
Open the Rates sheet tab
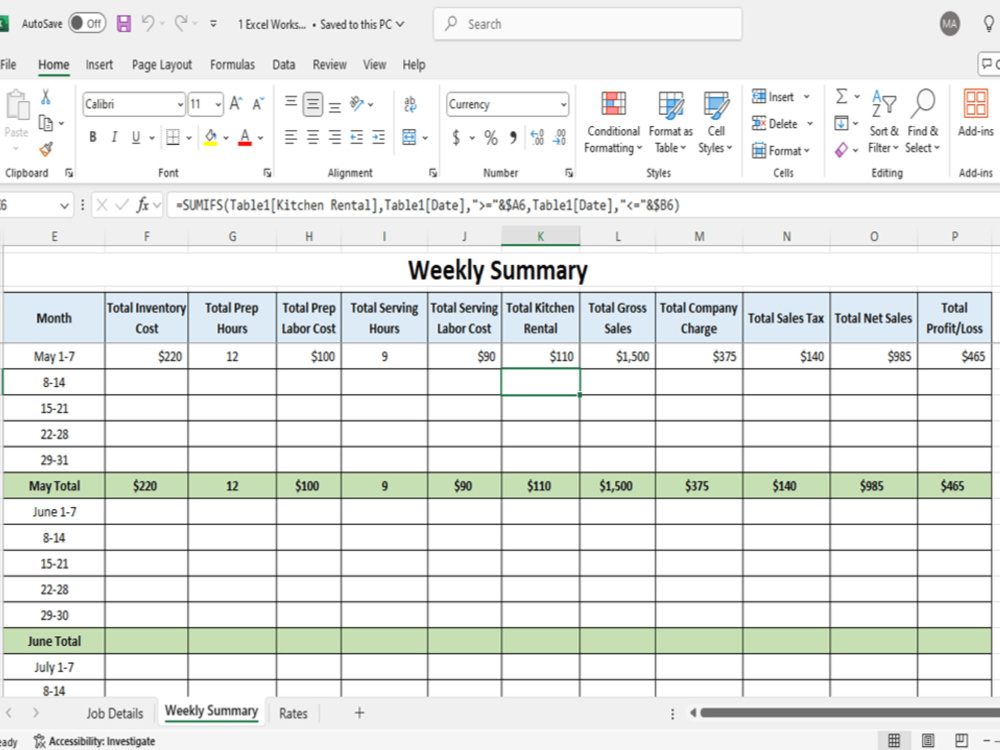293,713
